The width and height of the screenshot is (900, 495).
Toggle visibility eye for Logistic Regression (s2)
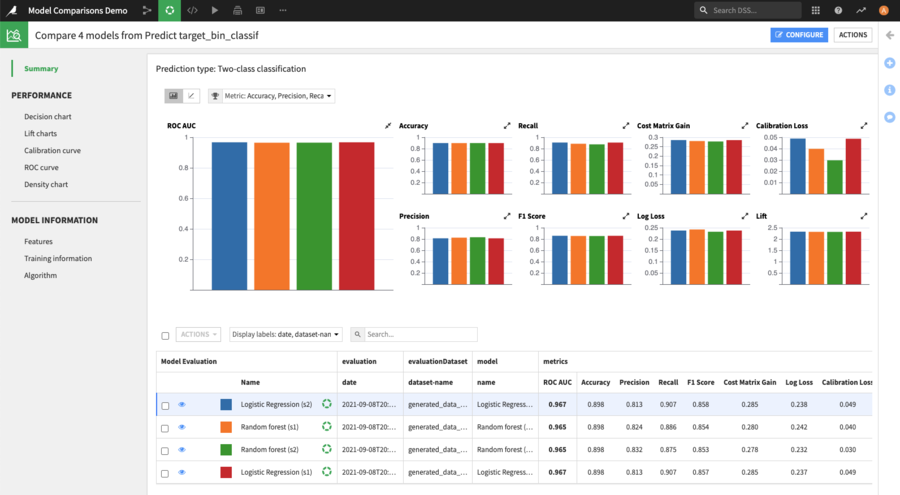pos(182,404)
